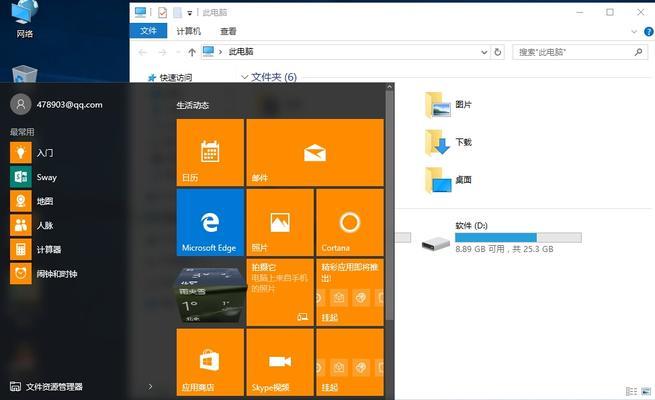
Task: Open the phone companion (拍摄它) tile
Action: (x=280, y=292)
